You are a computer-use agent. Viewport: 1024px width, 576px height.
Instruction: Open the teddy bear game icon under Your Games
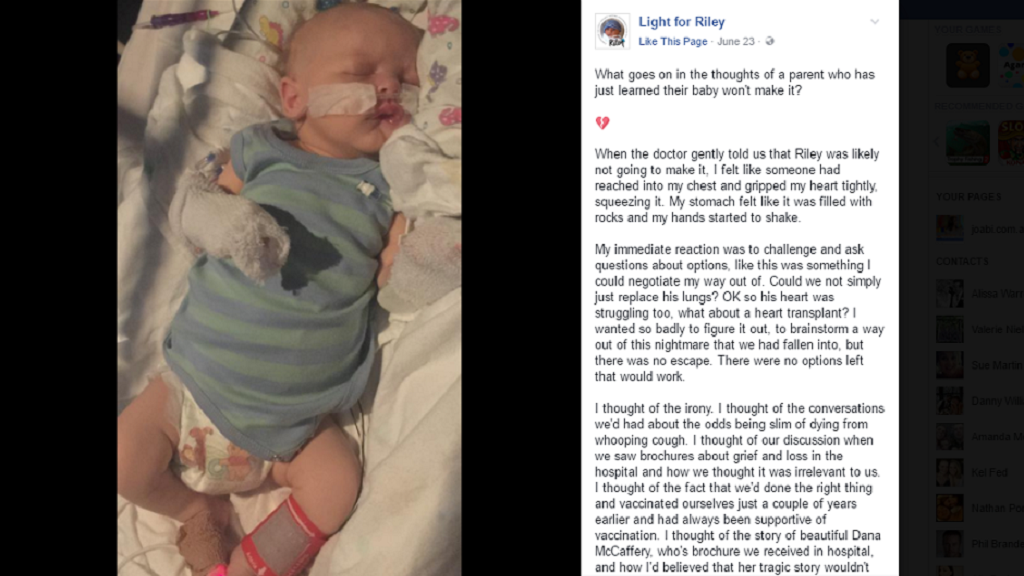click(967, 65)
